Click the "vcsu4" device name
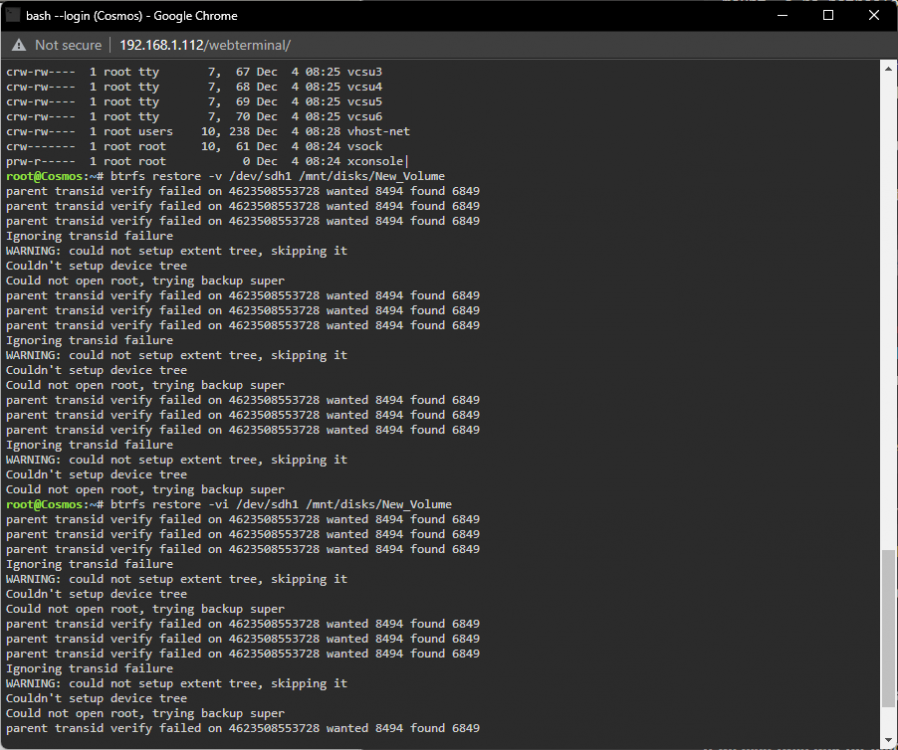Image resolution: width=898 pixels, height=750 pixels. (x=364, y=87)
